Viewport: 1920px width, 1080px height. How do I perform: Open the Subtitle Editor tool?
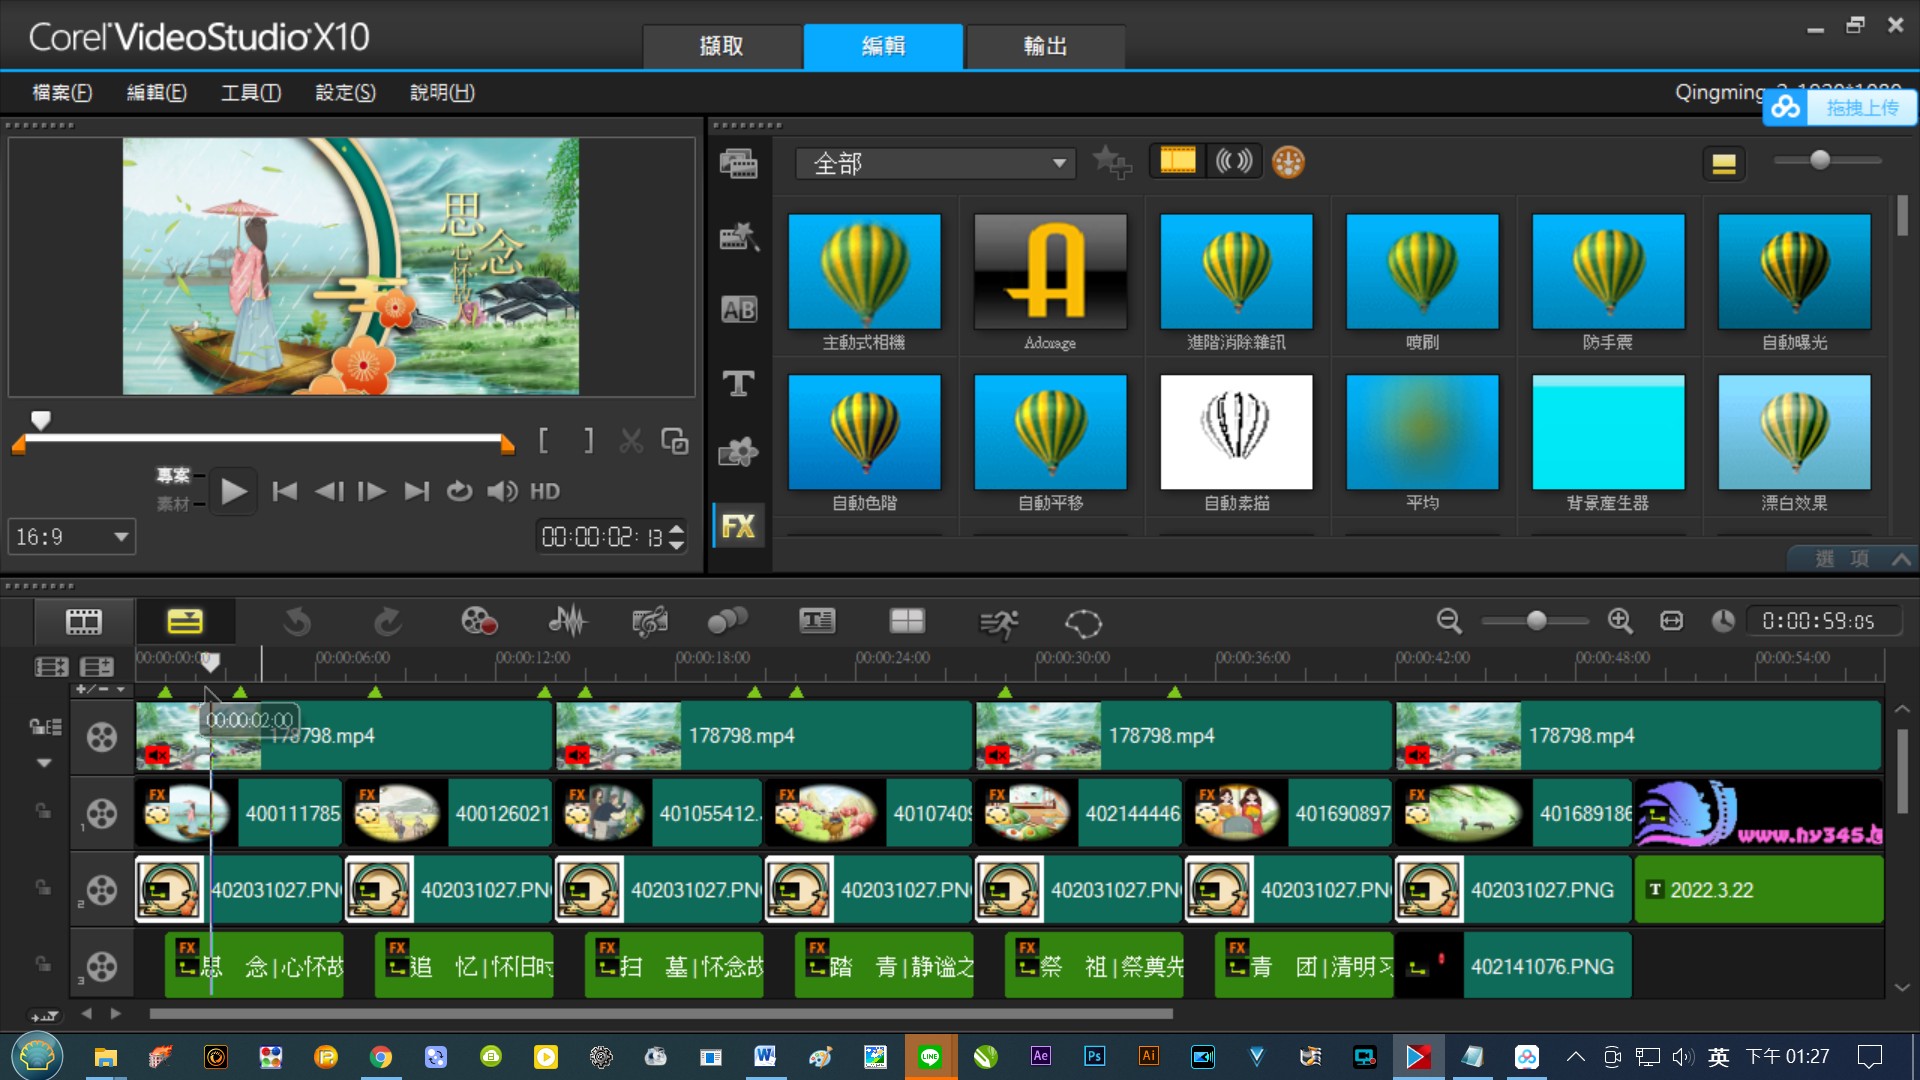coord(817,622)
